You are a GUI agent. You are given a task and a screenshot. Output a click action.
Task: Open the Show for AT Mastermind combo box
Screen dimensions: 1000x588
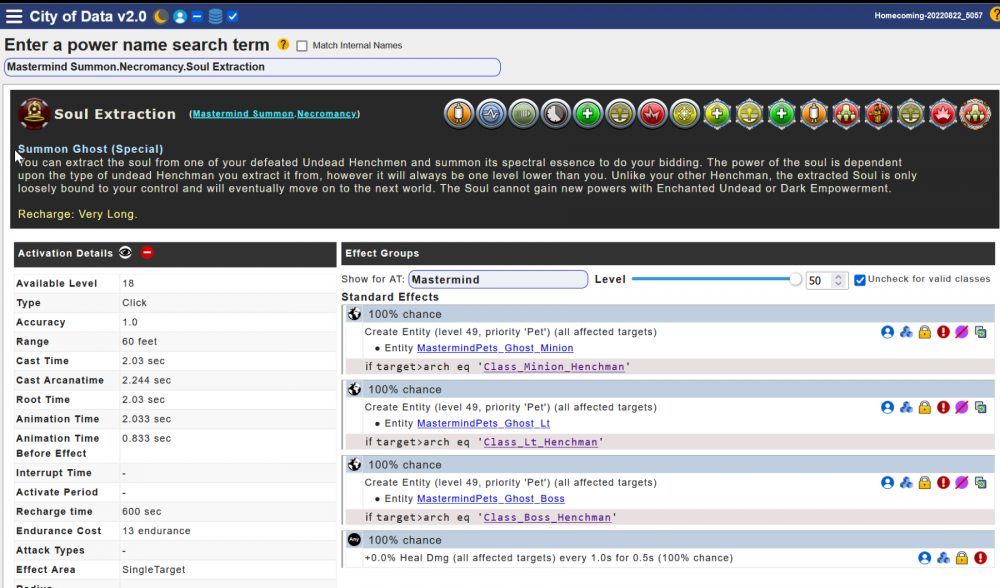pyautogui.click(x=497, y=280)
